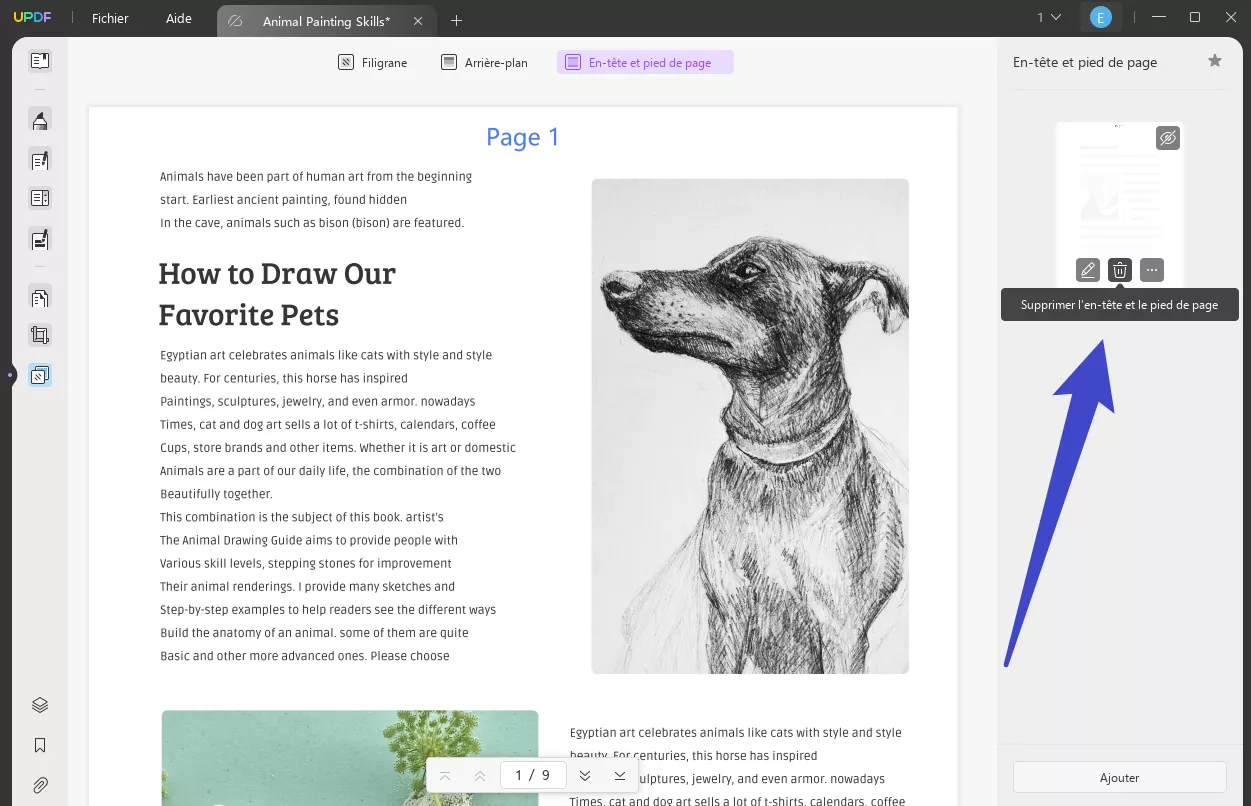Open the Edit PDF tool
Screen dimensions: 1251x806
pos(40,159)
